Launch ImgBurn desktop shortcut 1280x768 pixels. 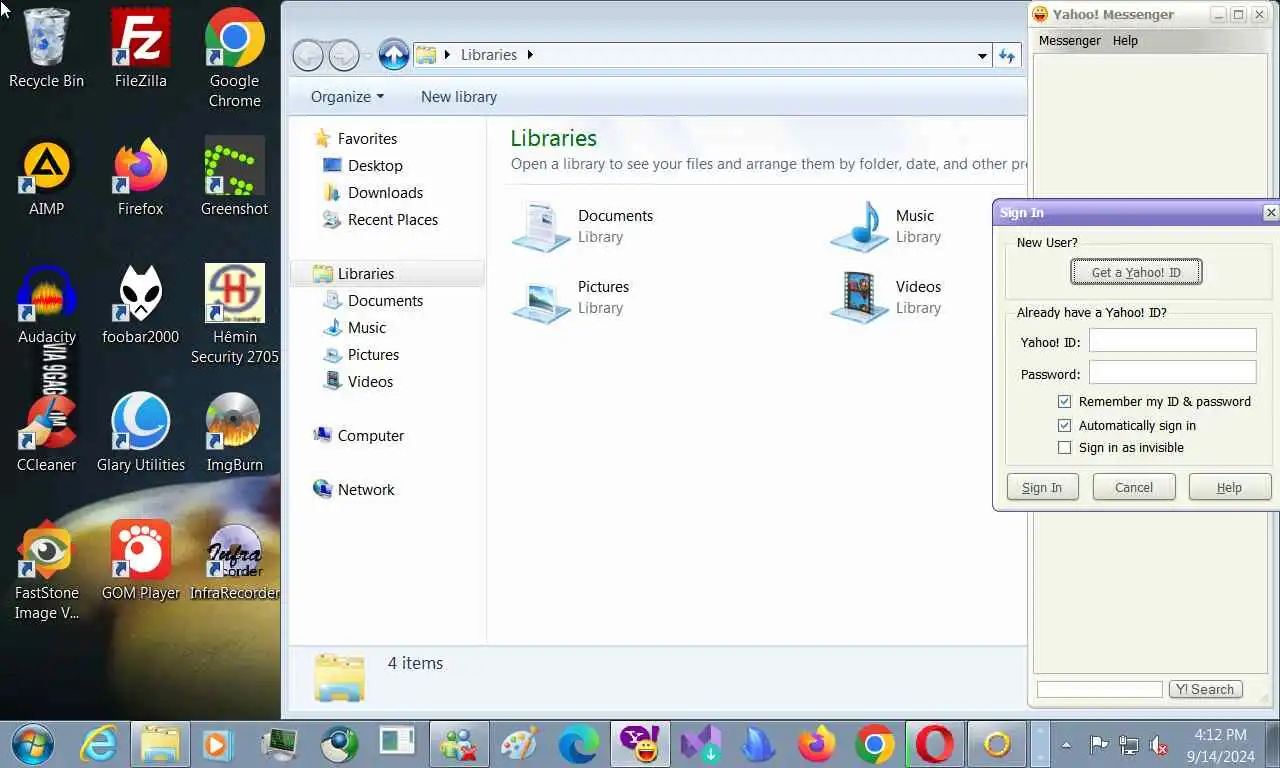[234, 433]
